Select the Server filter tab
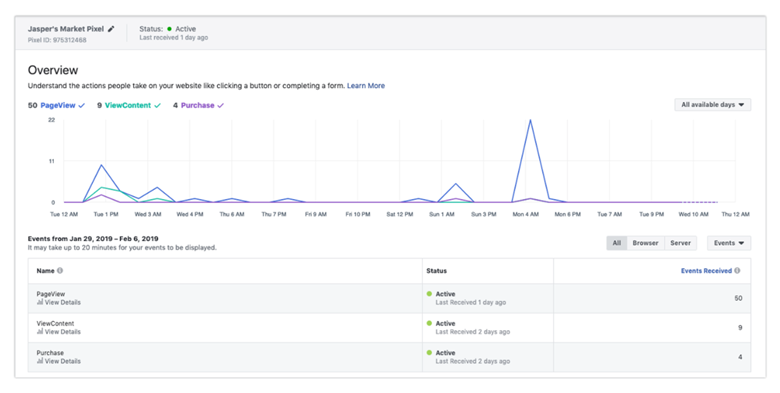 tap(680, 243)
